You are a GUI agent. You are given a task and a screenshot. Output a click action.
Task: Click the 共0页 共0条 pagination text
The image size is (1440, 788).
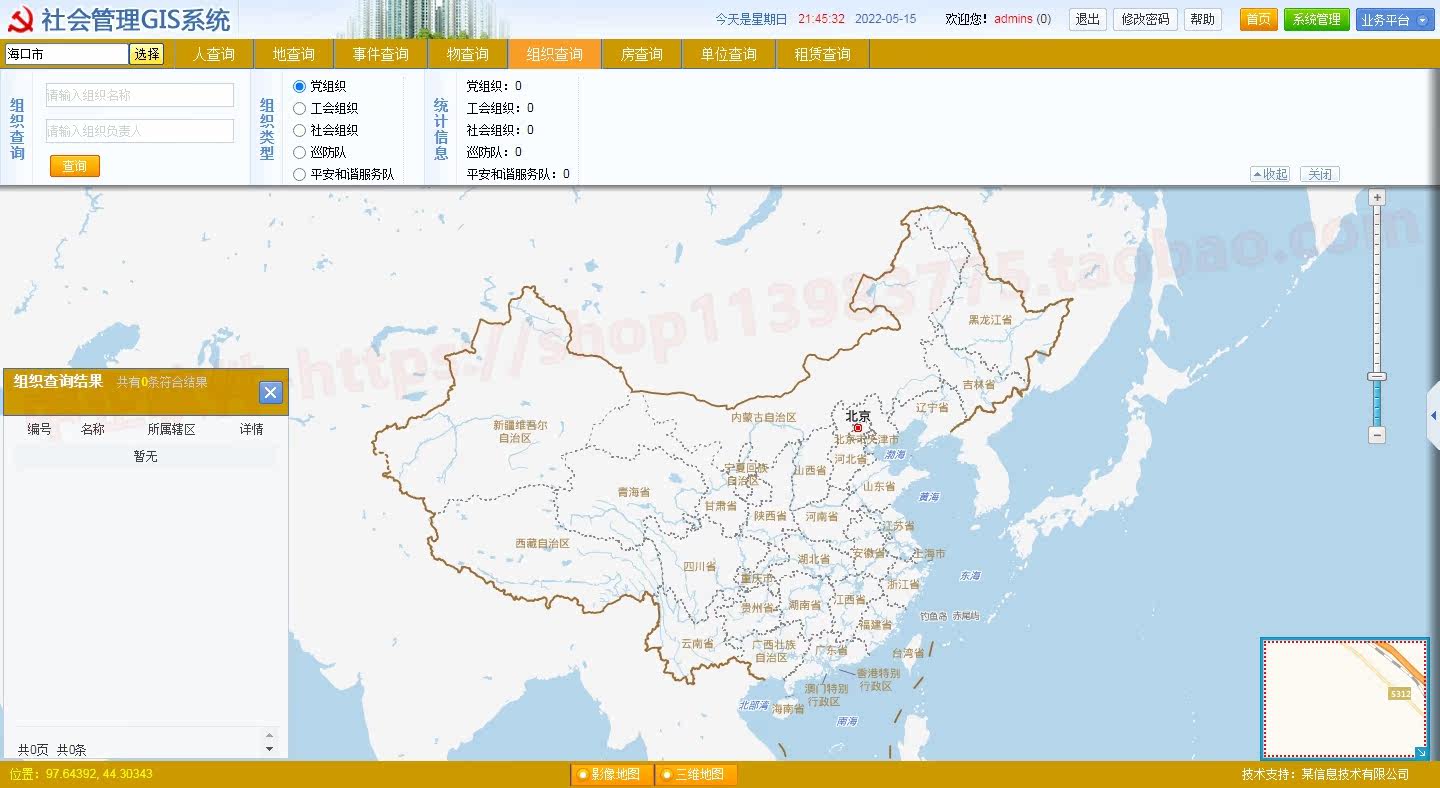tap(52, 750)
